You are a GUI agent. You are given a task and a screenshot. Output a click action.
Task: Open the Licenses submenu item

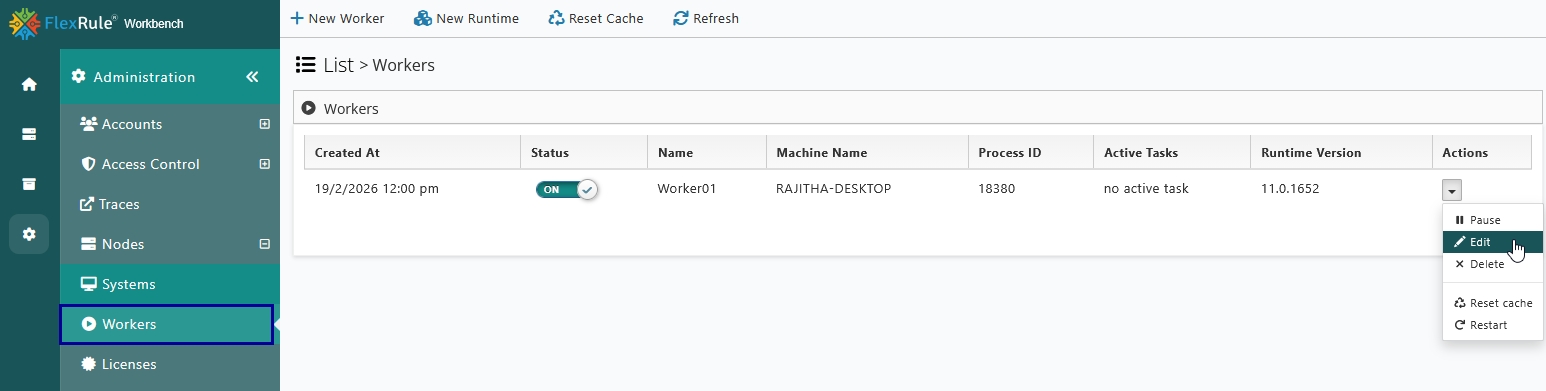click(170, 364)
